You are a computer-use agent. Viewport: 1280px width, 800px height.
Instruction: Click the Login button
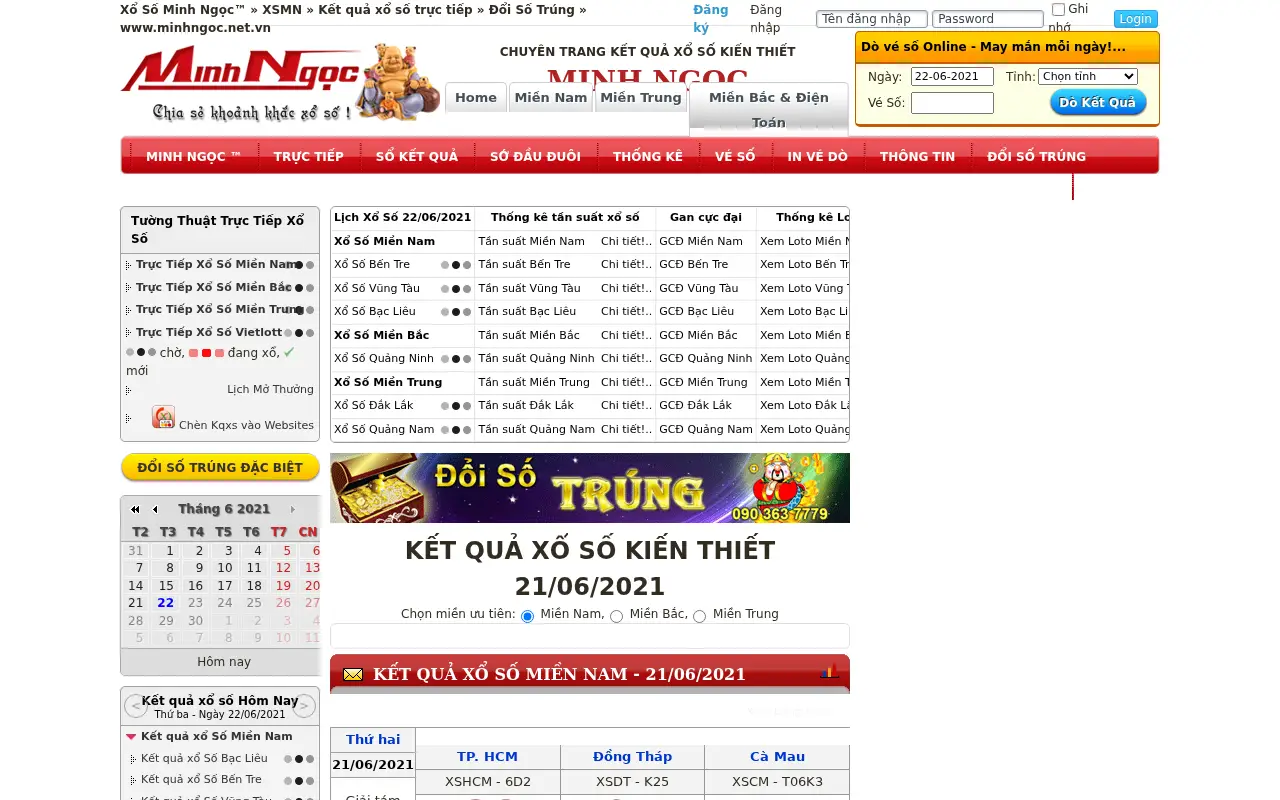point(1136,19)
